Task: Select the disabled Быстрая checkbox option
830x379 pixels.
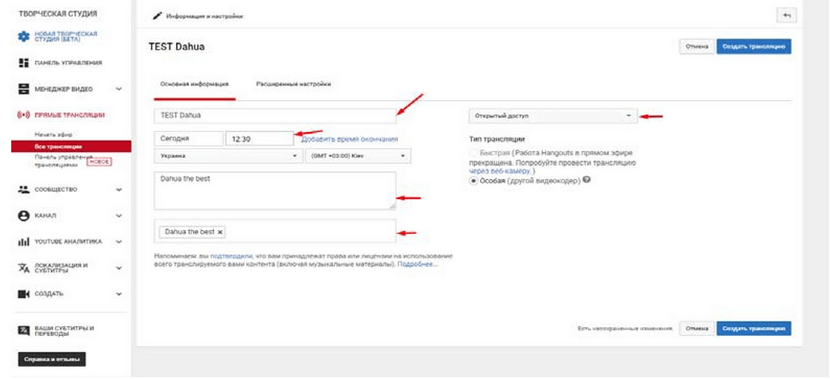Action: (473, 153)
